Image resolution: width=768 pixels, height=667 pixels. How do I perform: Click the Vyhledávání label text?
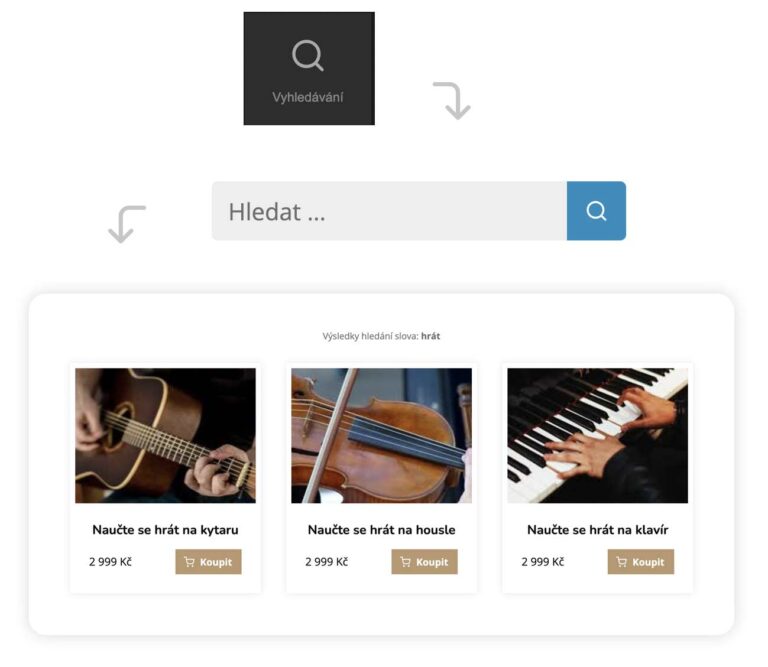(x=308, y=98)
